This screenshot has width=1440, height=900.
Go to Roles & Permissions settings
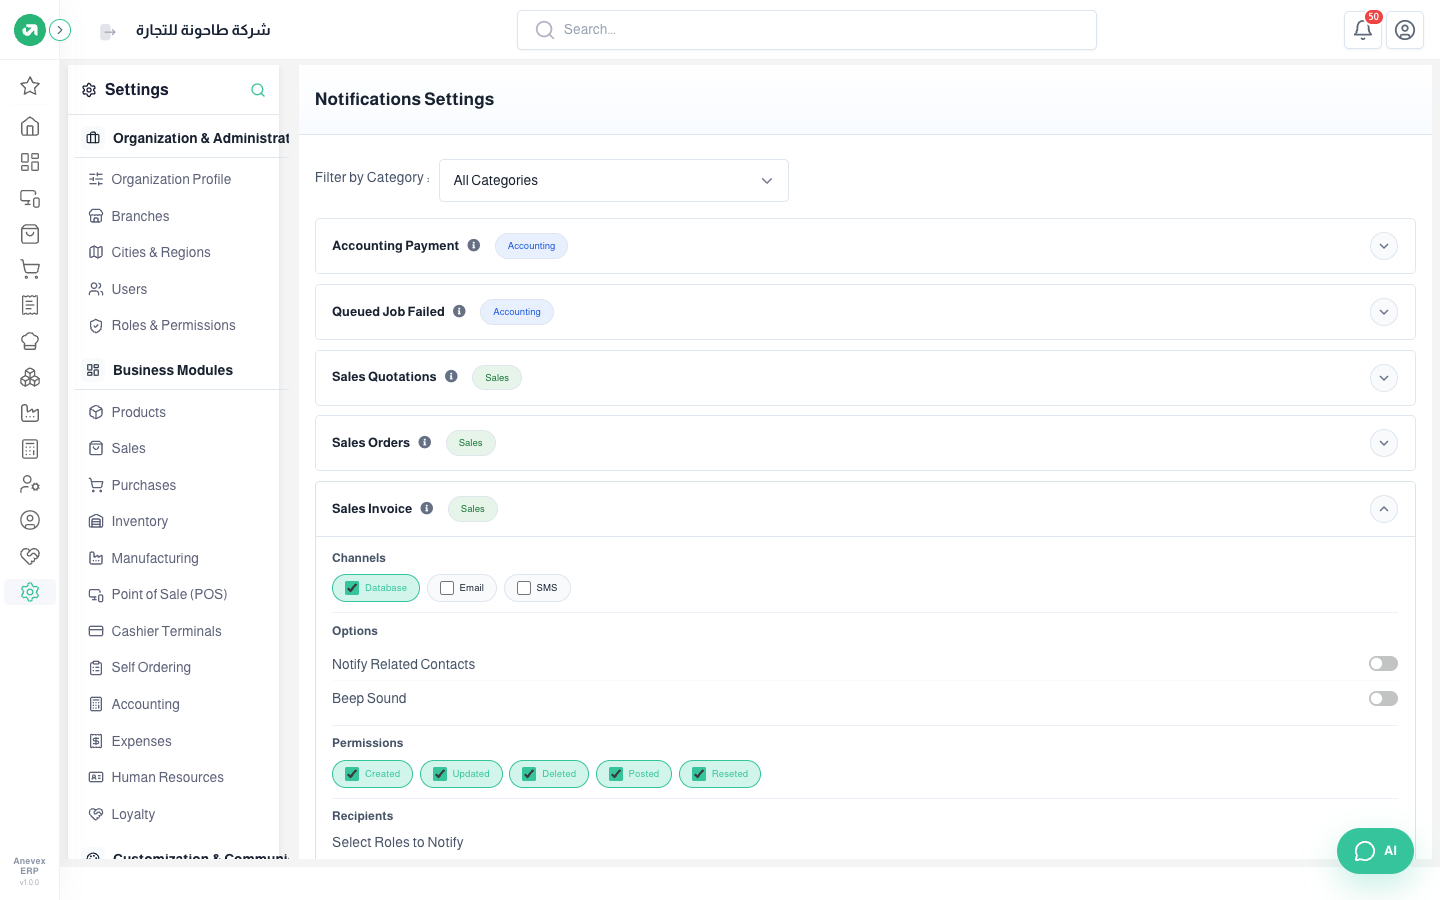click(x=173, y=325)
